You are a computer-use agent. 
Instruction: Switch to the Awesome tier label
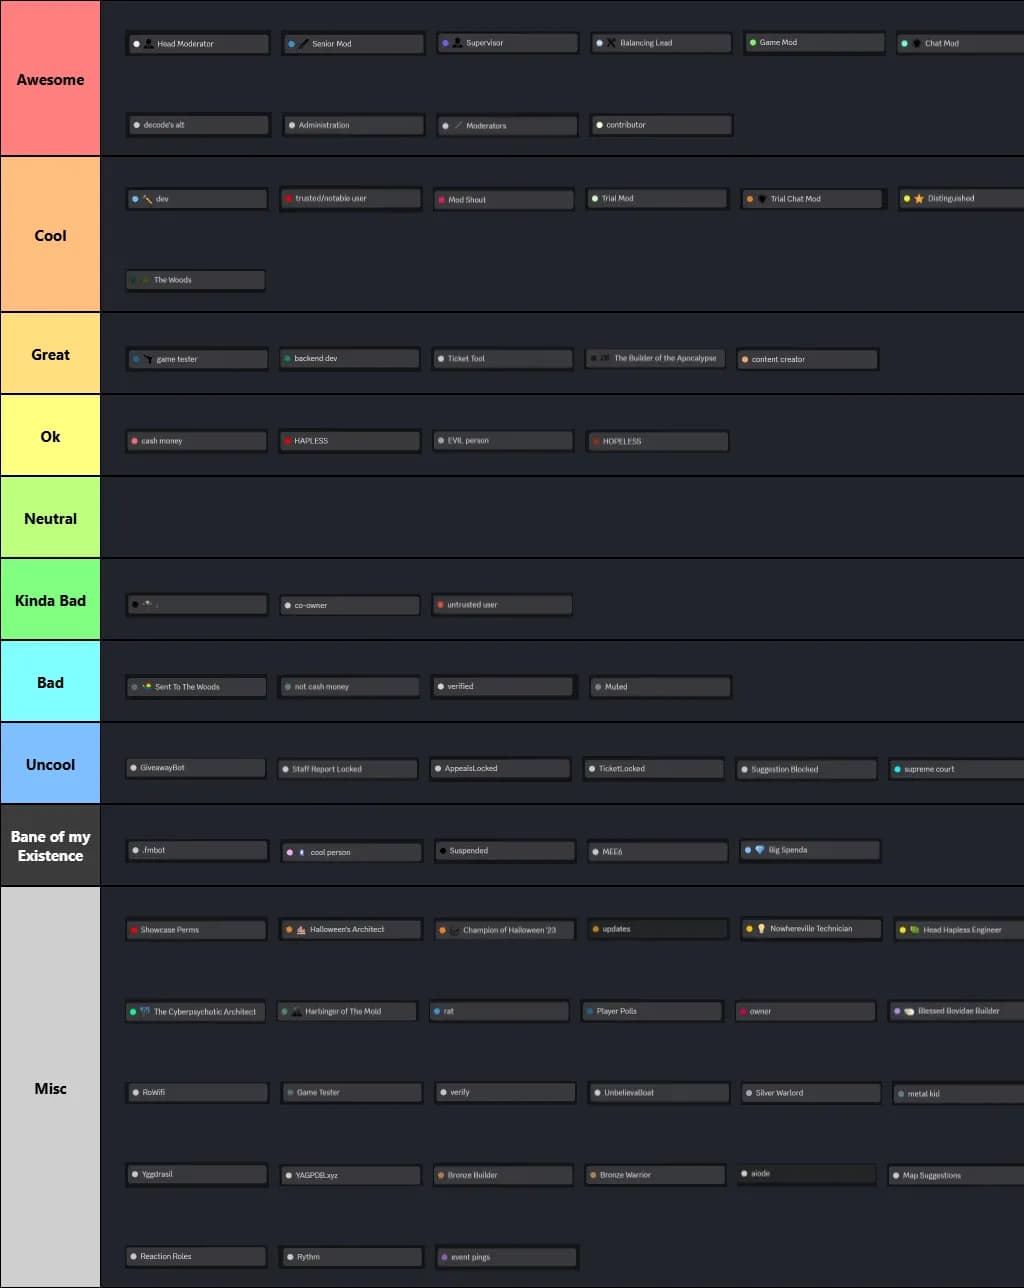50,79
